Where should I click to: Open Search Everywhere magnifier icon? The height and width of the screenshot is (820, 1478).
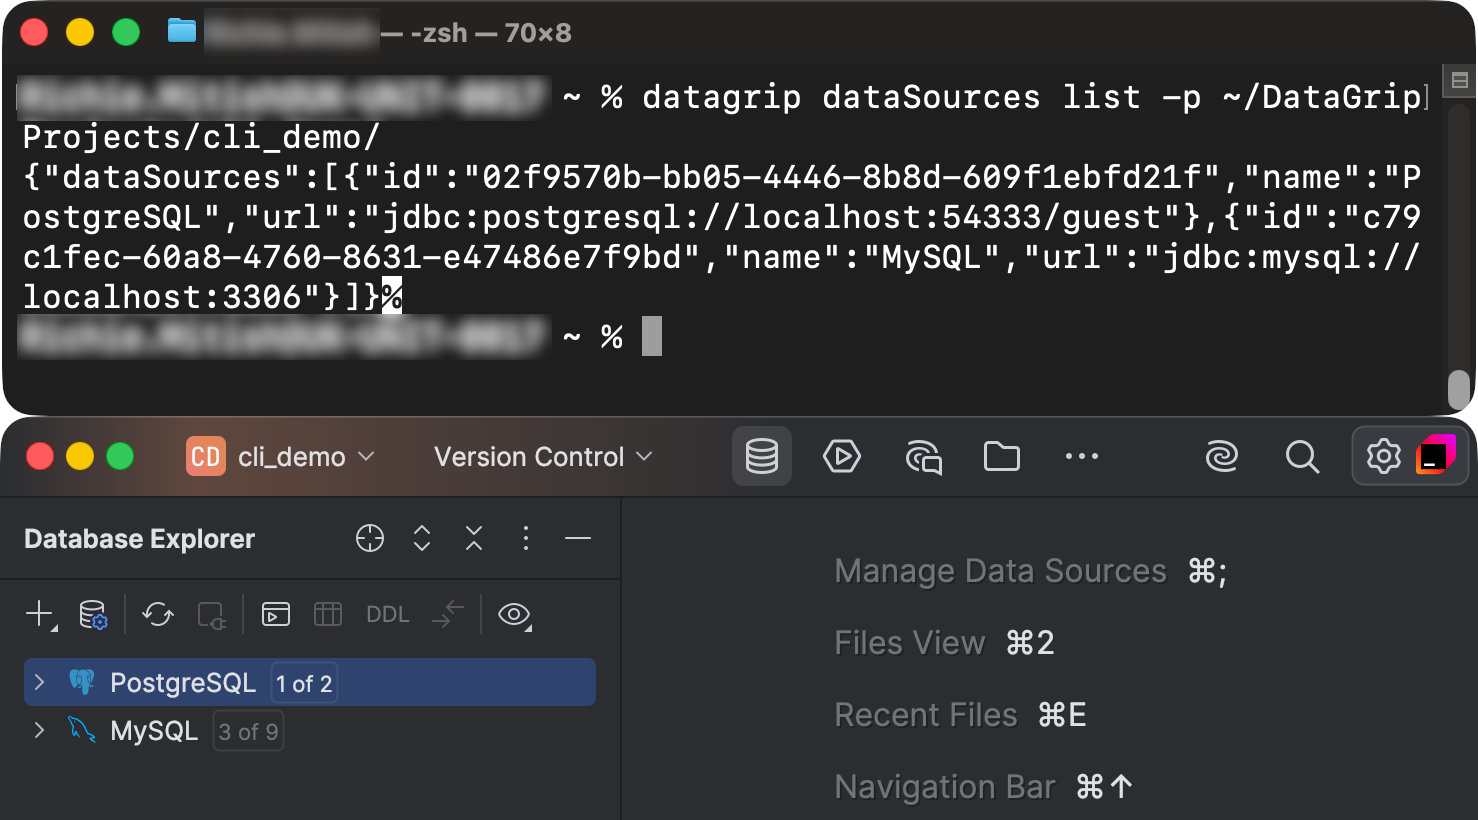[x=1302, y=457]
